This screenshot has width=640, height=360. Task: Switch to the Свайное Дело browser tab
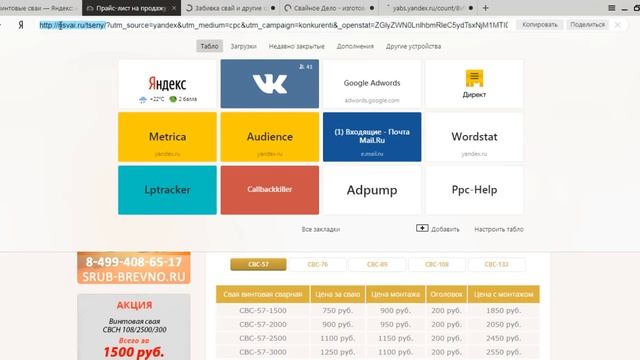pos(329,8)
